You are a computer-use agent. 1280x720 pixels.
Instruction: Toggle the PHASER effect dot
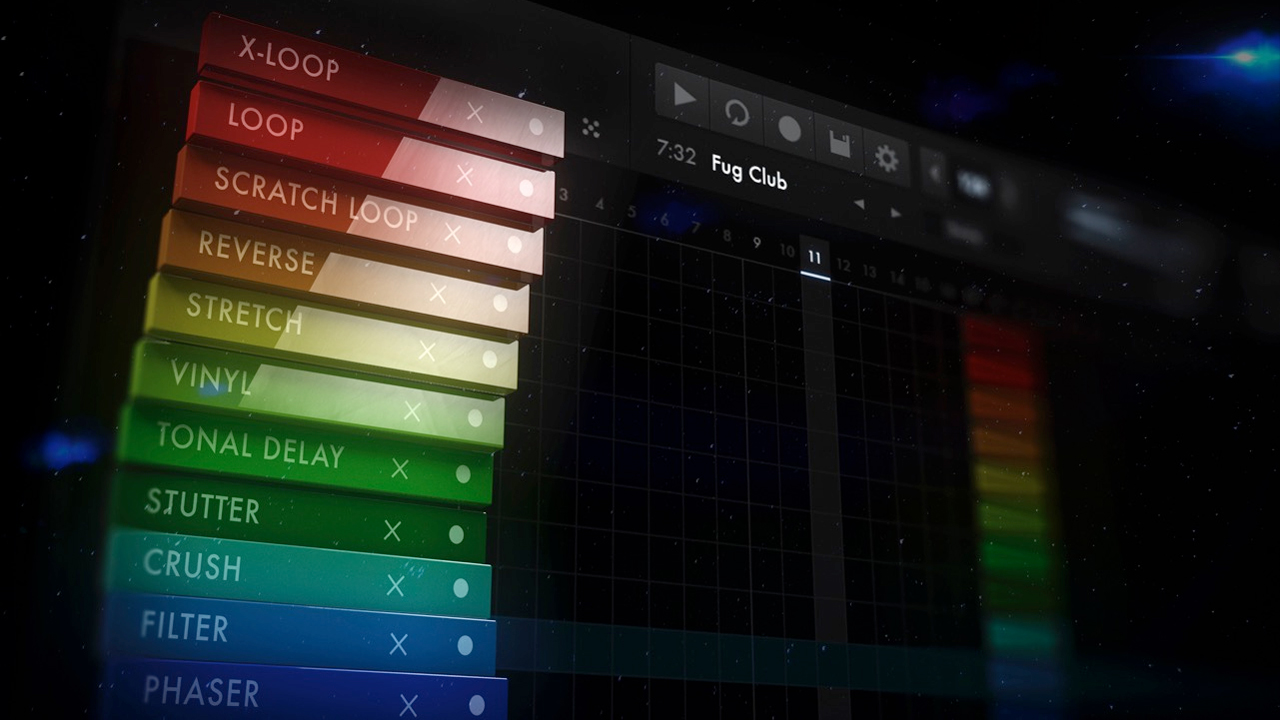click(477, 705)
